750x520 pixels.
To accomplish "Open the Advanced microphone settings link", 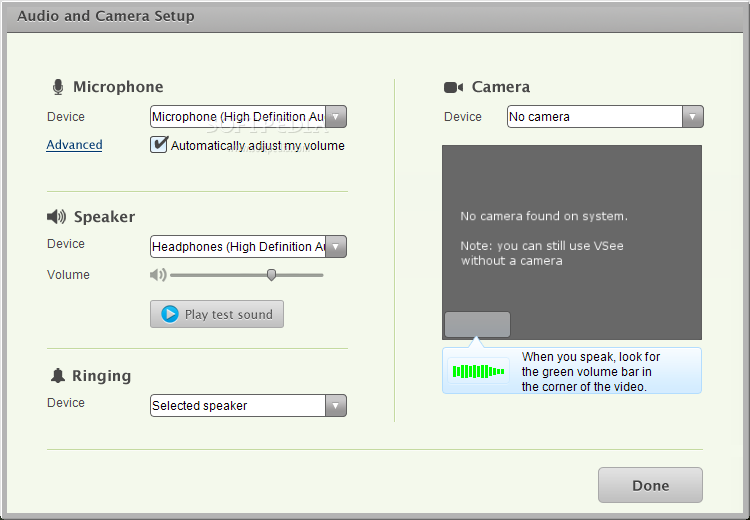I will 74,145.
